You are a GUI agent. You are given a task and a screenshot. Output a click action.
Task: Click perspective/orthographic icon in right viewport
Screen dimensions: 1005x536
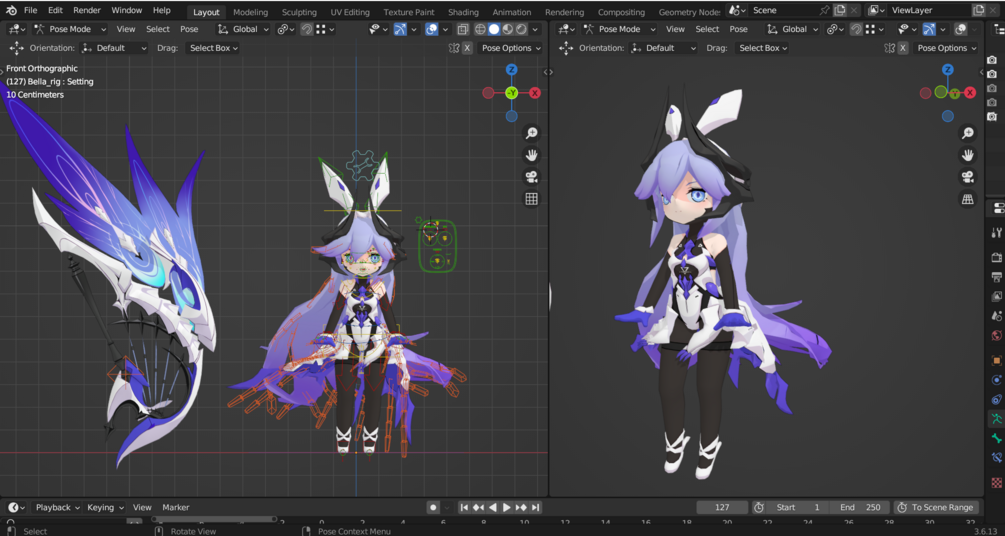tap(968, 199)
